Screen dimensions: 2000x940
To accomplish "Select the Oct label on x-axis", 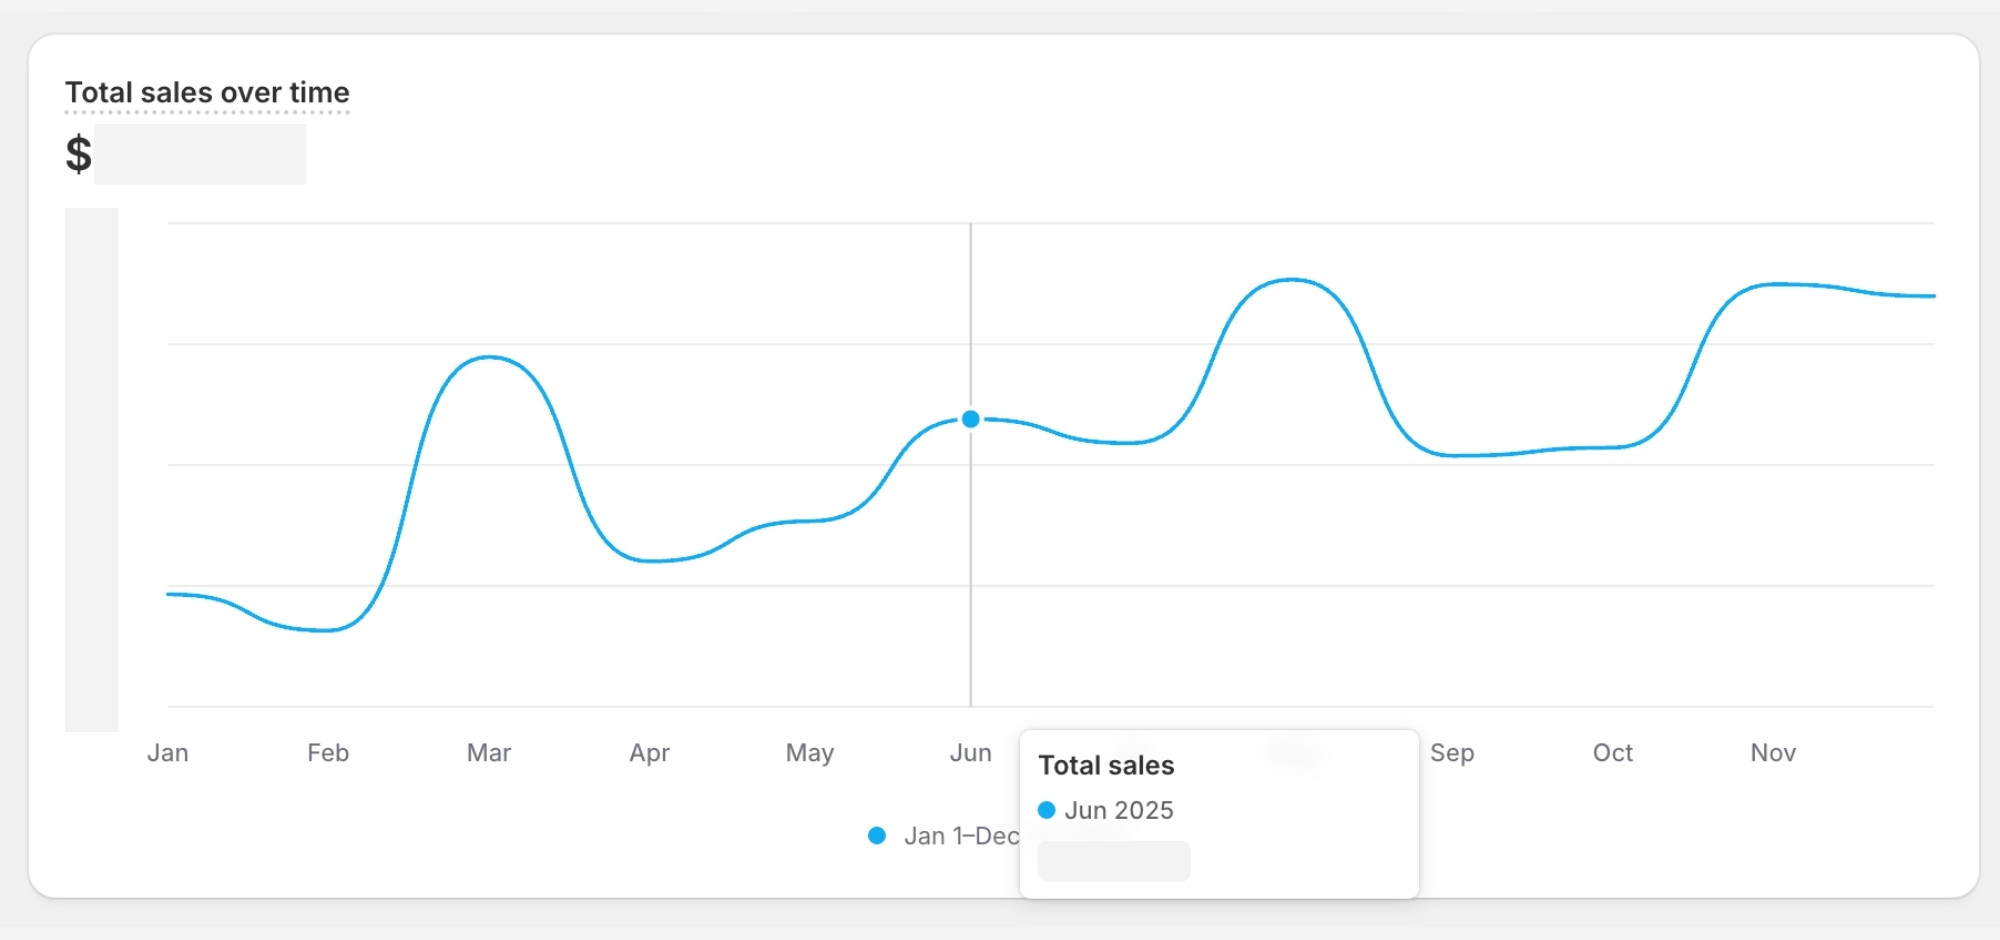I will 1612,753.
